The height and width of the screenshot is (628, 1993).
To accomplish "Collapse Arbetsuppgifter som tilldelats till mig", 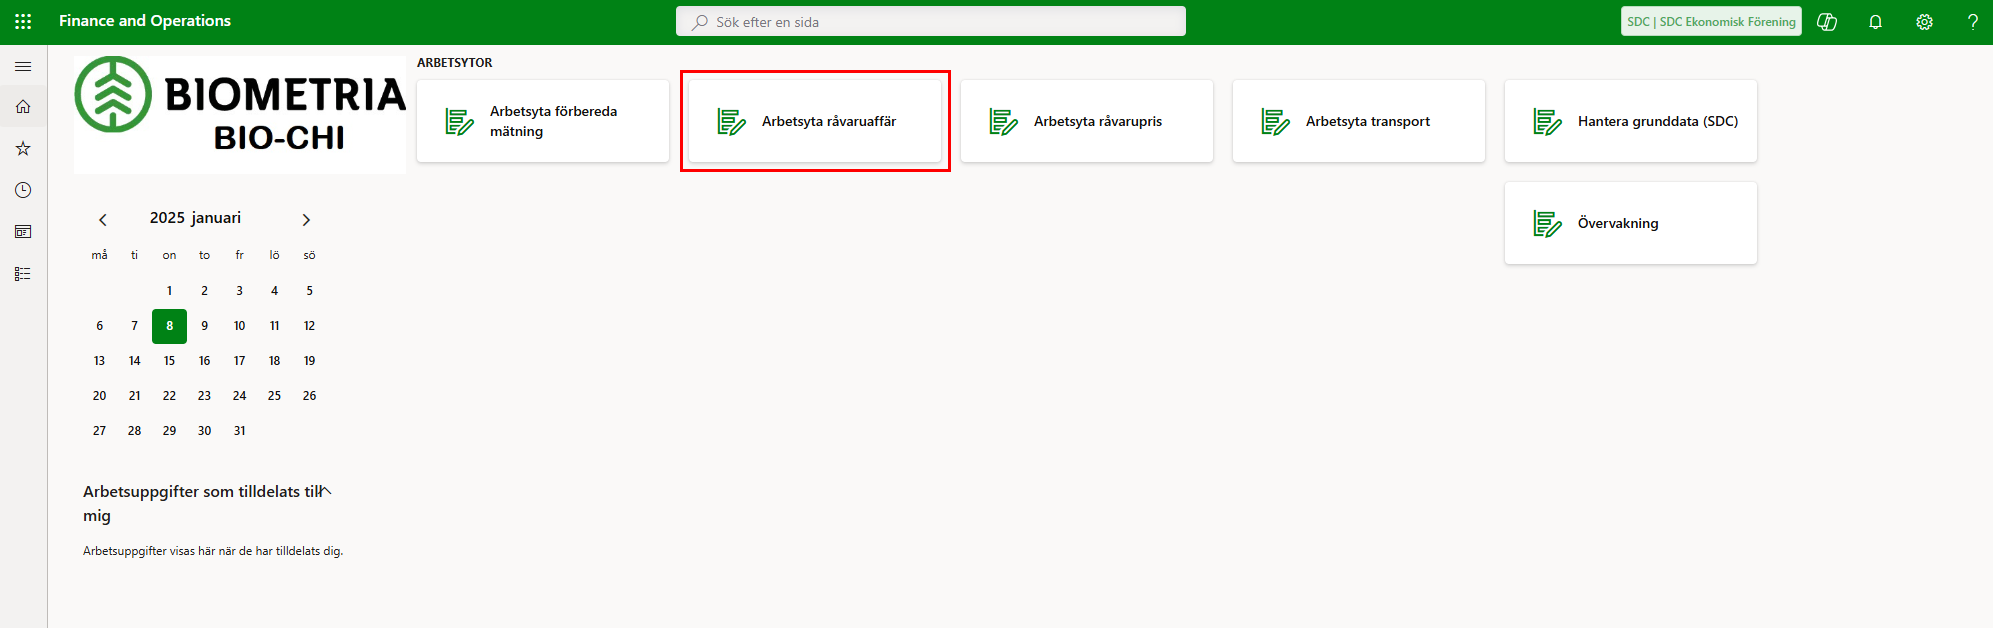I will (326, 491).
